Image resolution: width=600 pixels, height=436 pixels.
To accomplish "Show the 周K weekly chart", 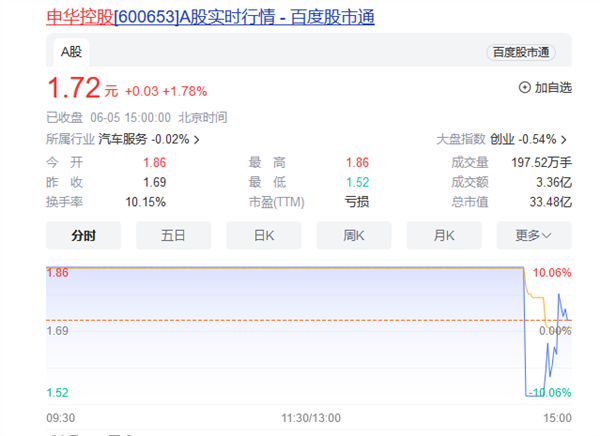I will [353, 235].
